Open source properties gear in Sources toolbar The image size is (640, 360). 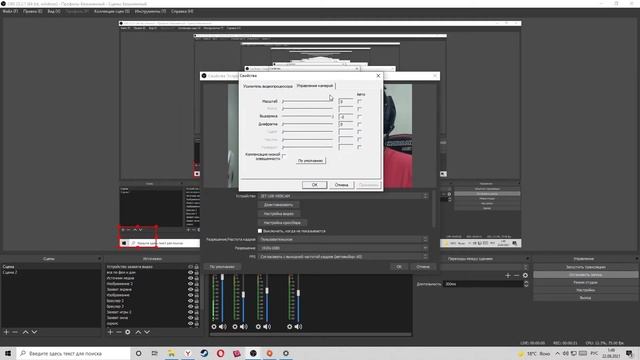click(128, 332)
